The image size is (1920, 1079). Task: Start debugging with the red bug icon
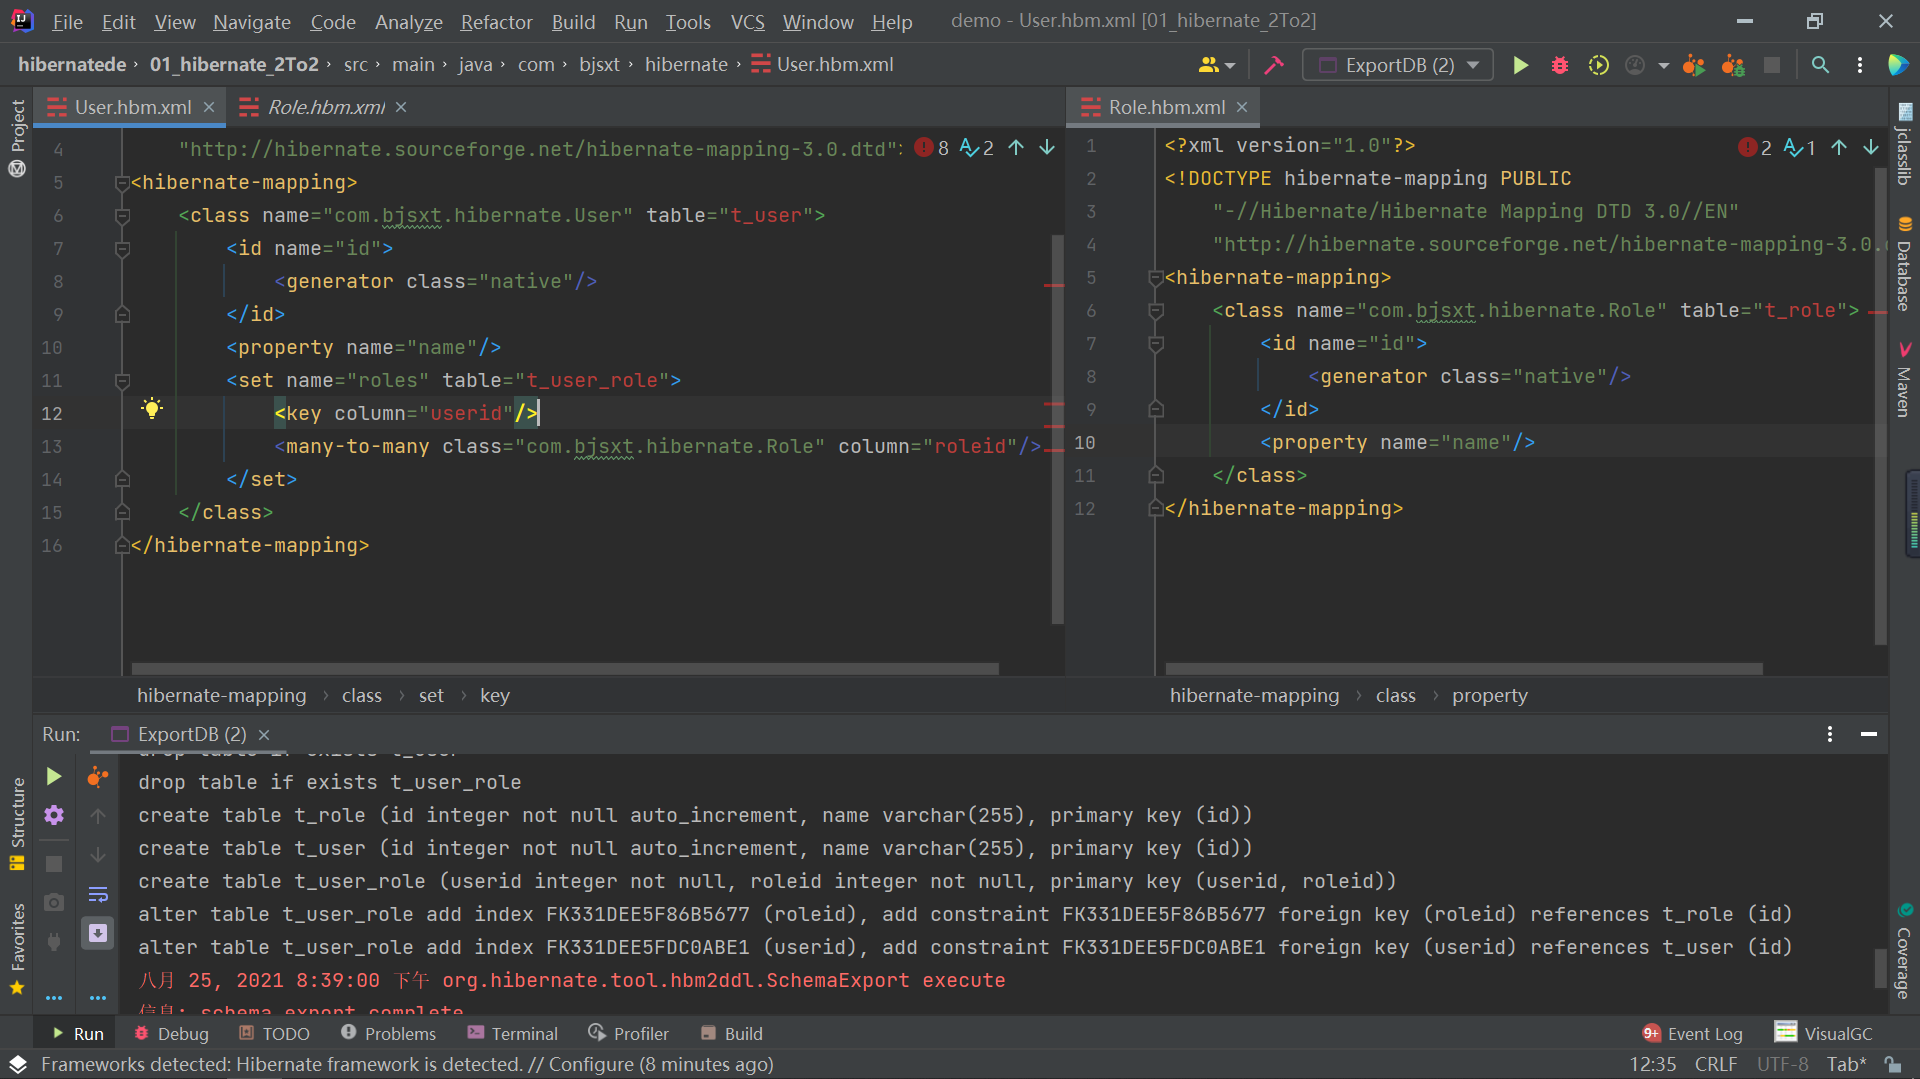coord(1559,65)
